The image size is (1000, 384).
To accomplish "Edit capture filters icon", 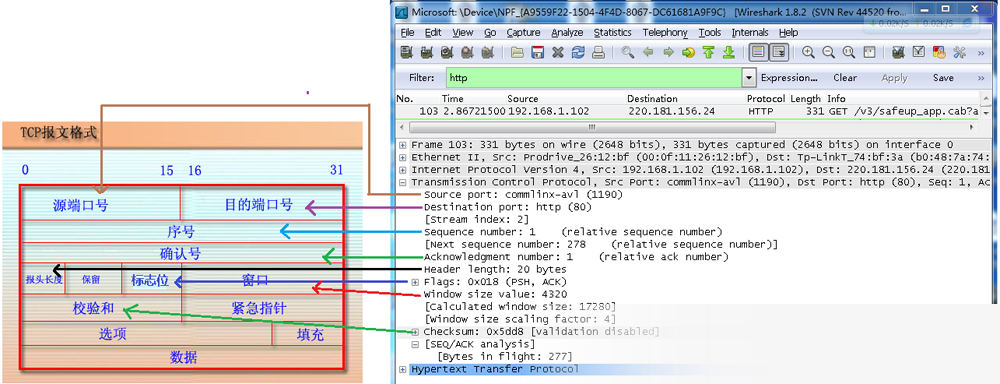I will (x=899, y=52).
